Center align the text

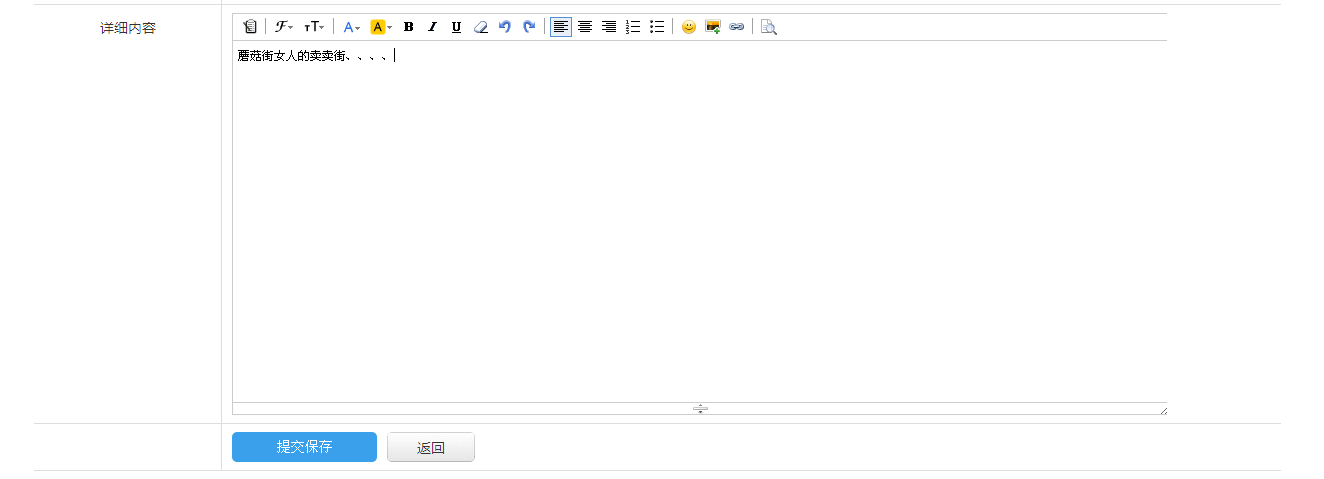(585, 27)
